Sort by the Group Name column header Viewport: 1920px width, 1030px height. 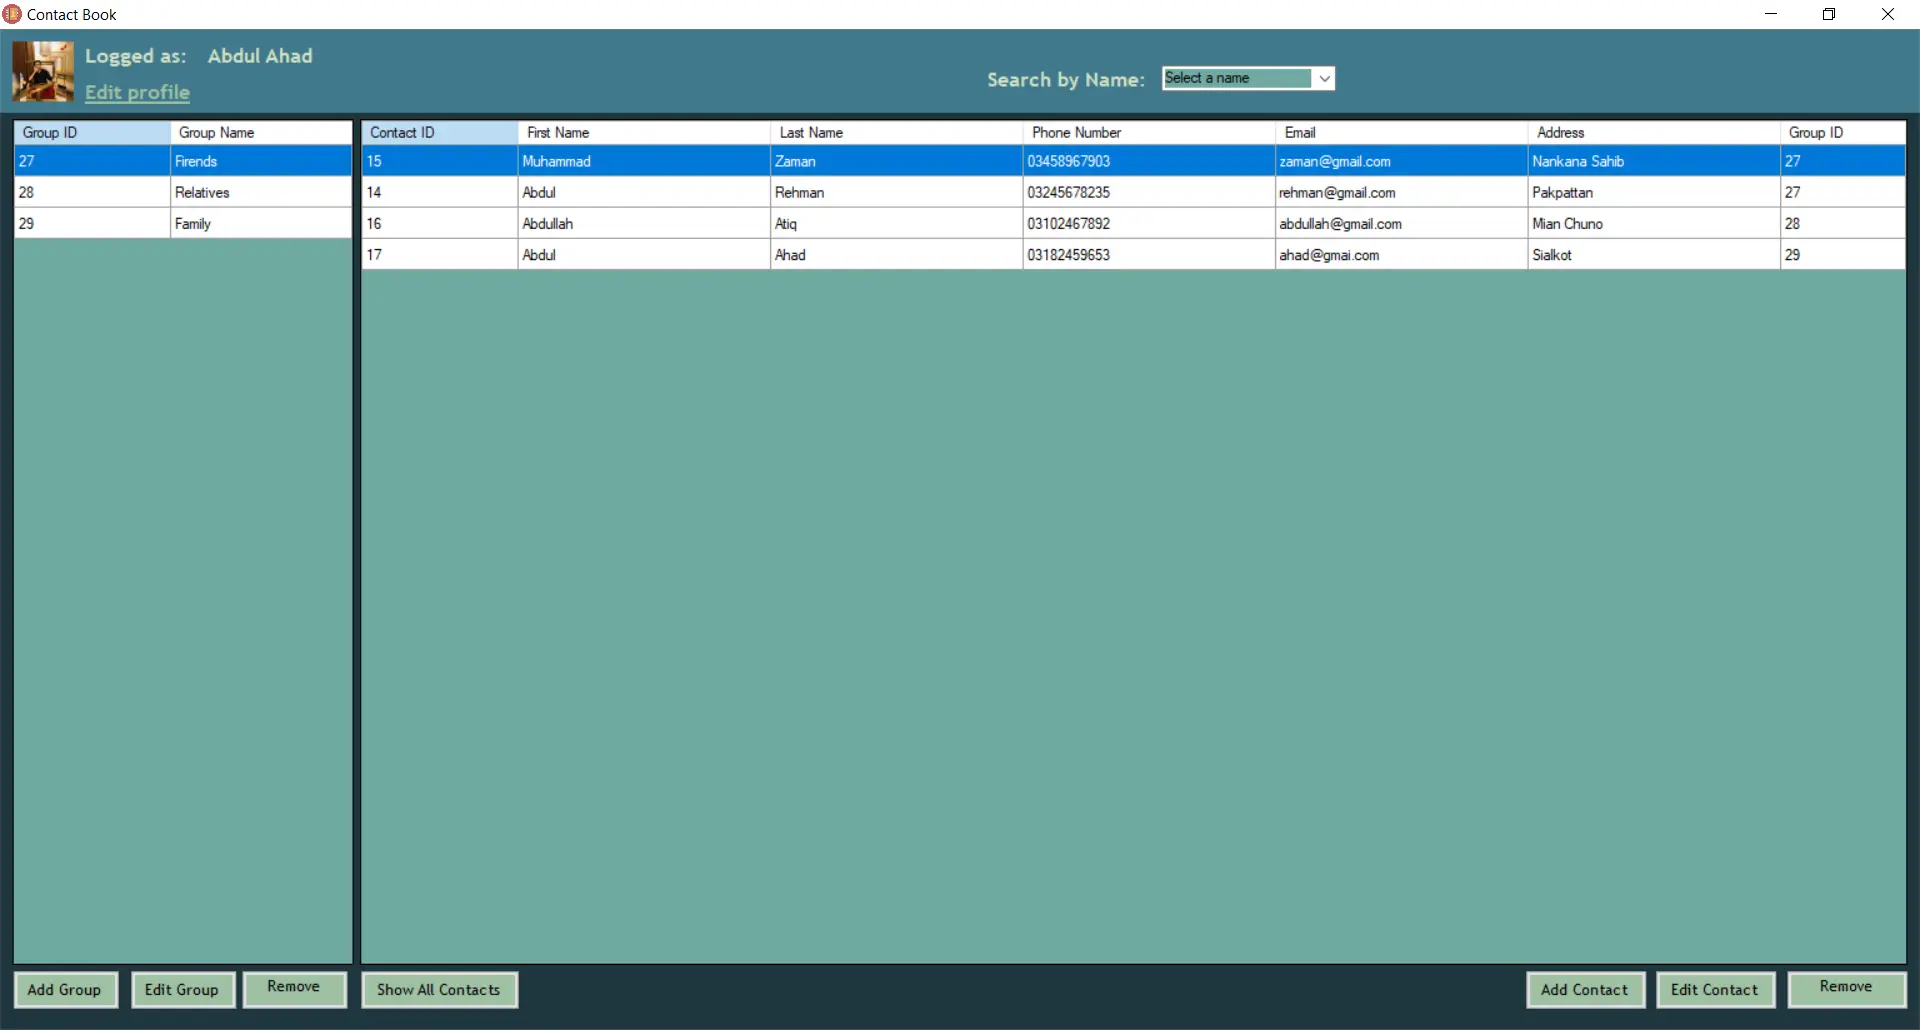tap(261, 133)
